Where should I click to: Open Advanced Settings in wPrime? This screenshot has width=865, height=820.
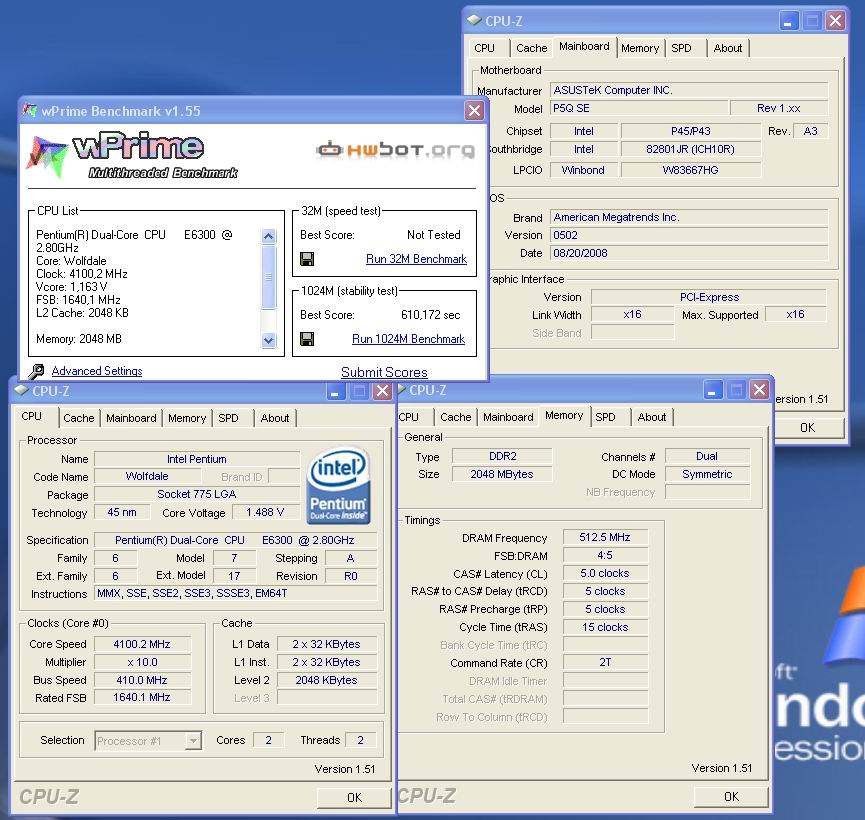click(x=97, y=371)
